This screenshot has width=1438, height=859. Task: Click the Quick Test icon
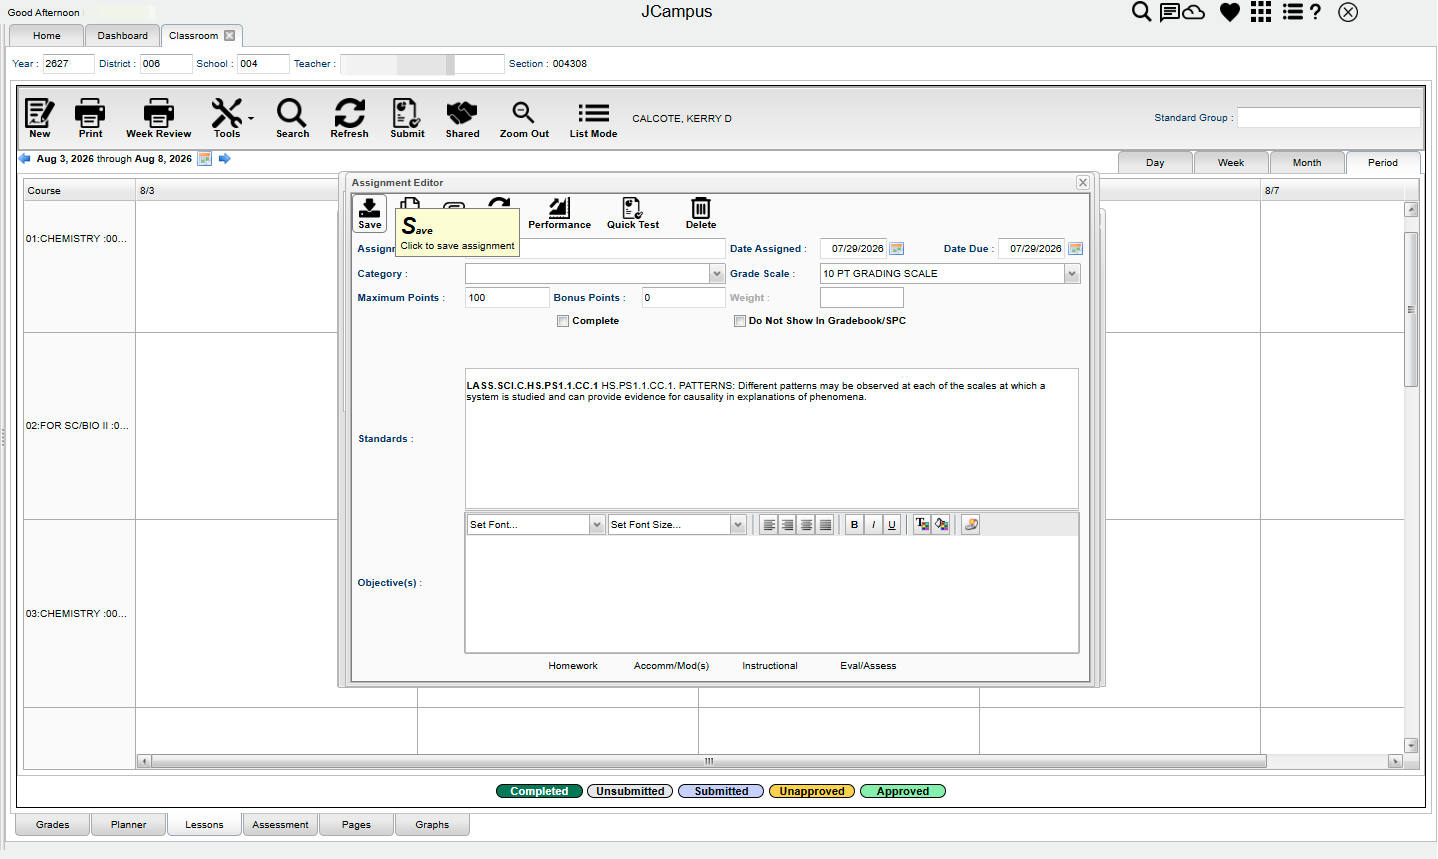coord(633,213)
